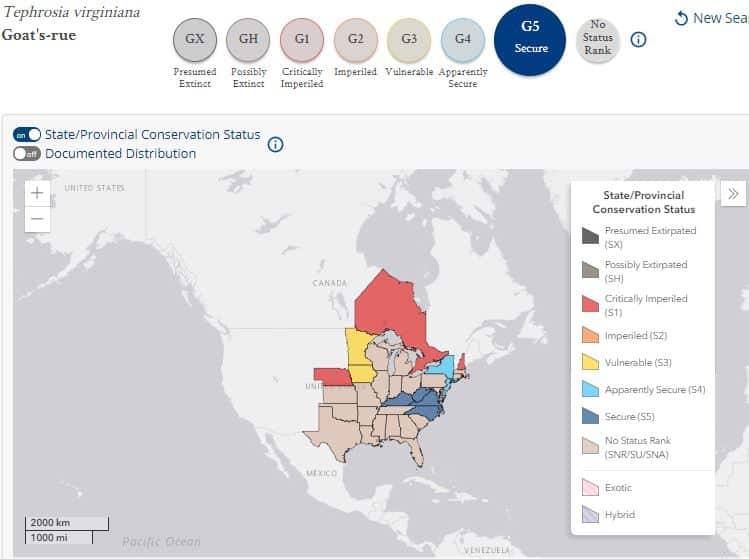Click the New Search link
The height and width of the screenshot is (559, 749).
711,18
